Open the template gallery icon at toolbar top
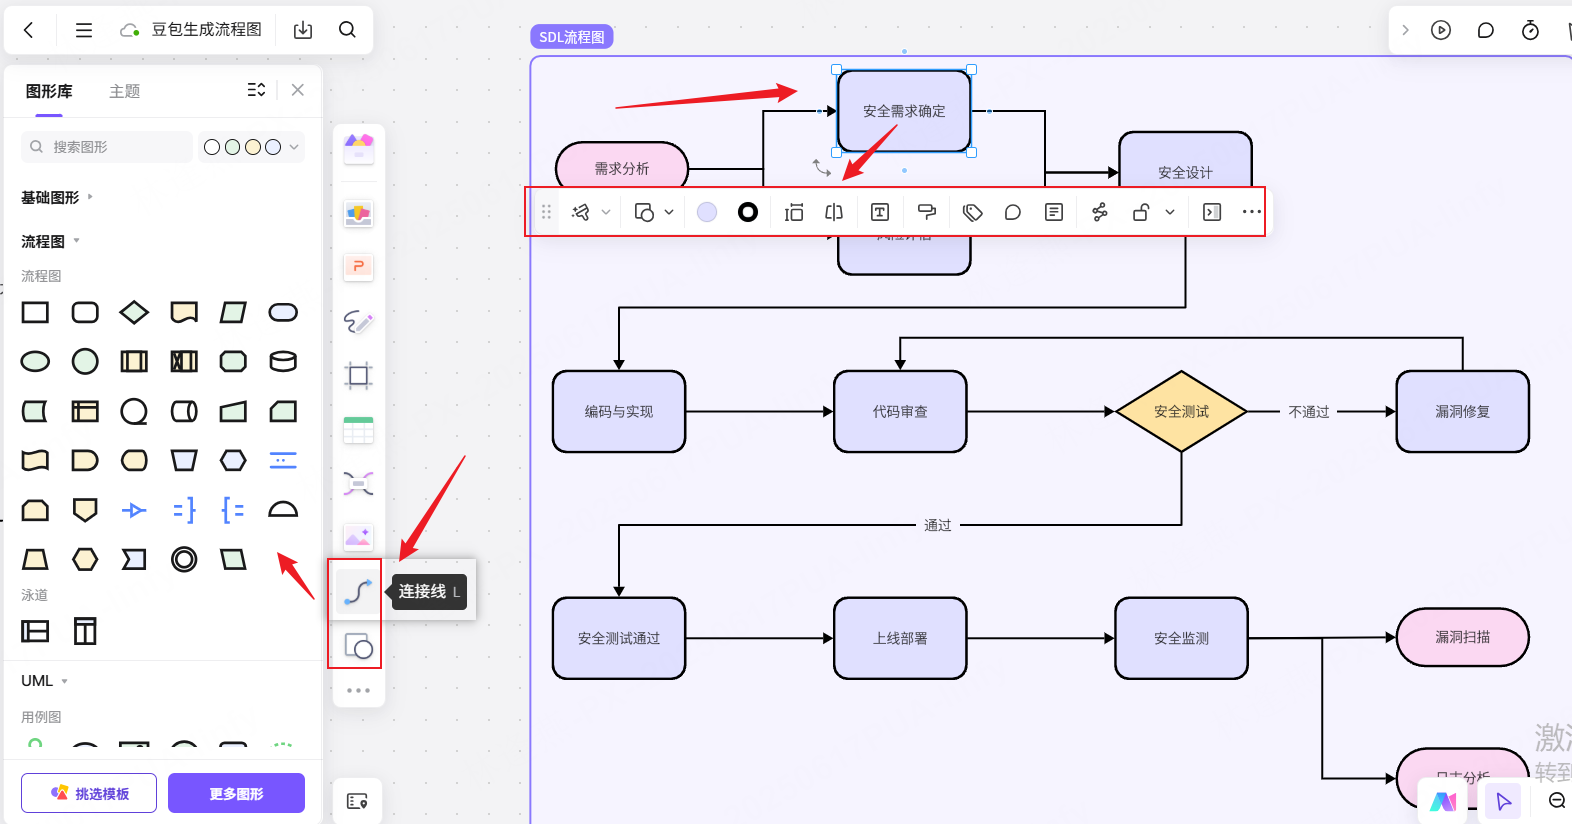1572x824 pixels. (358, 149)
